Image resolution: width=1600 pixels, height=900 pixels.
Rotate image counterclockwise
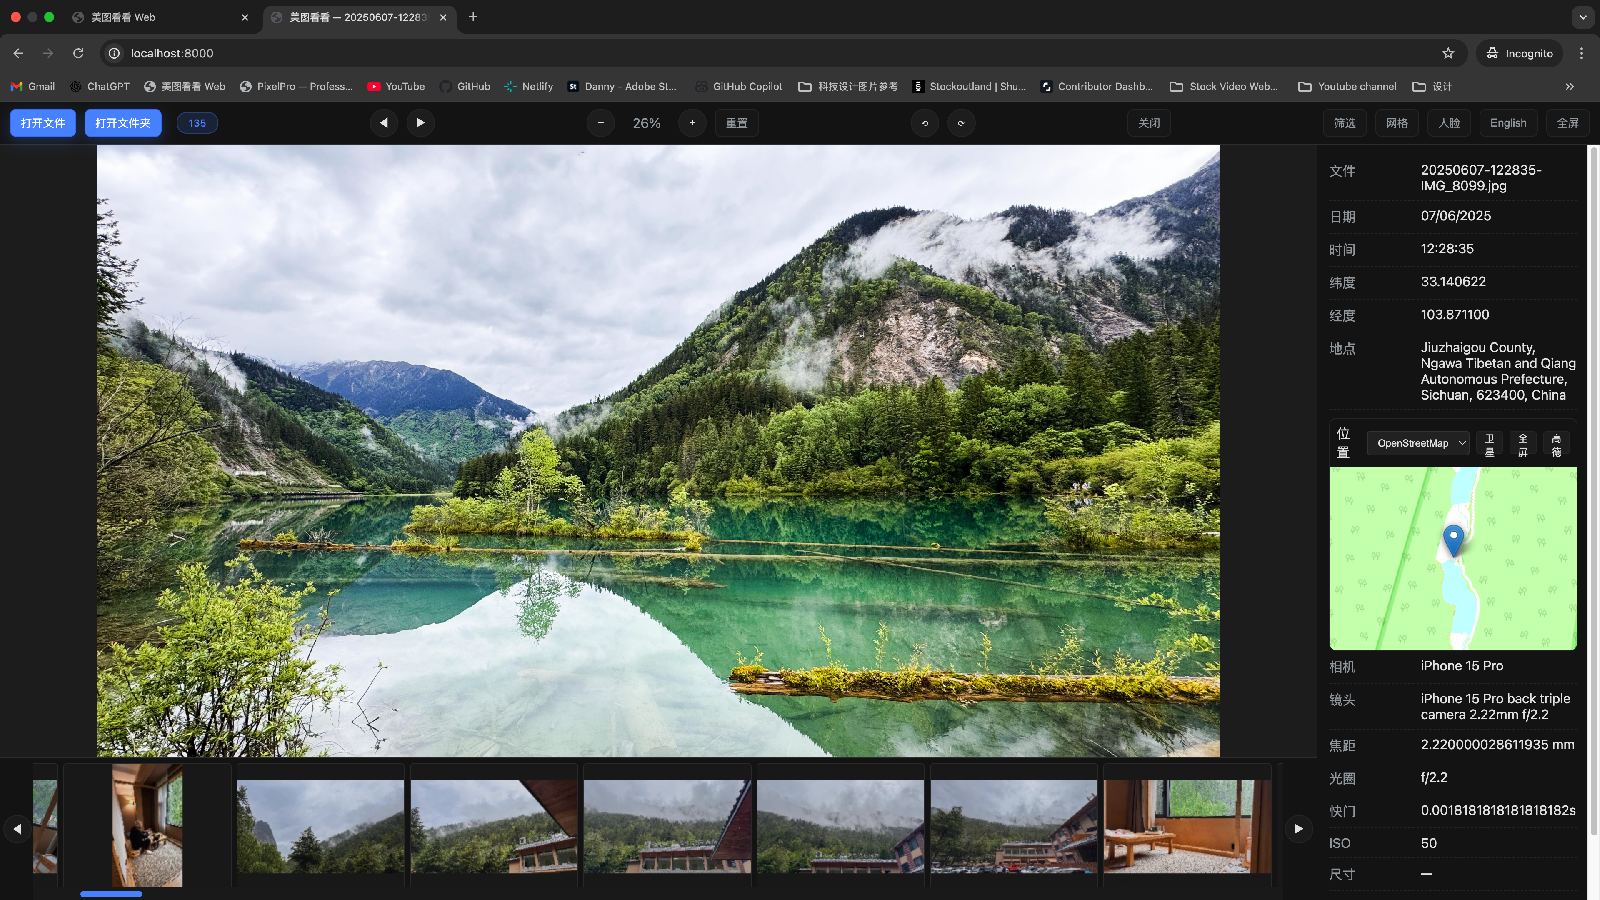[x=925, y=123]
